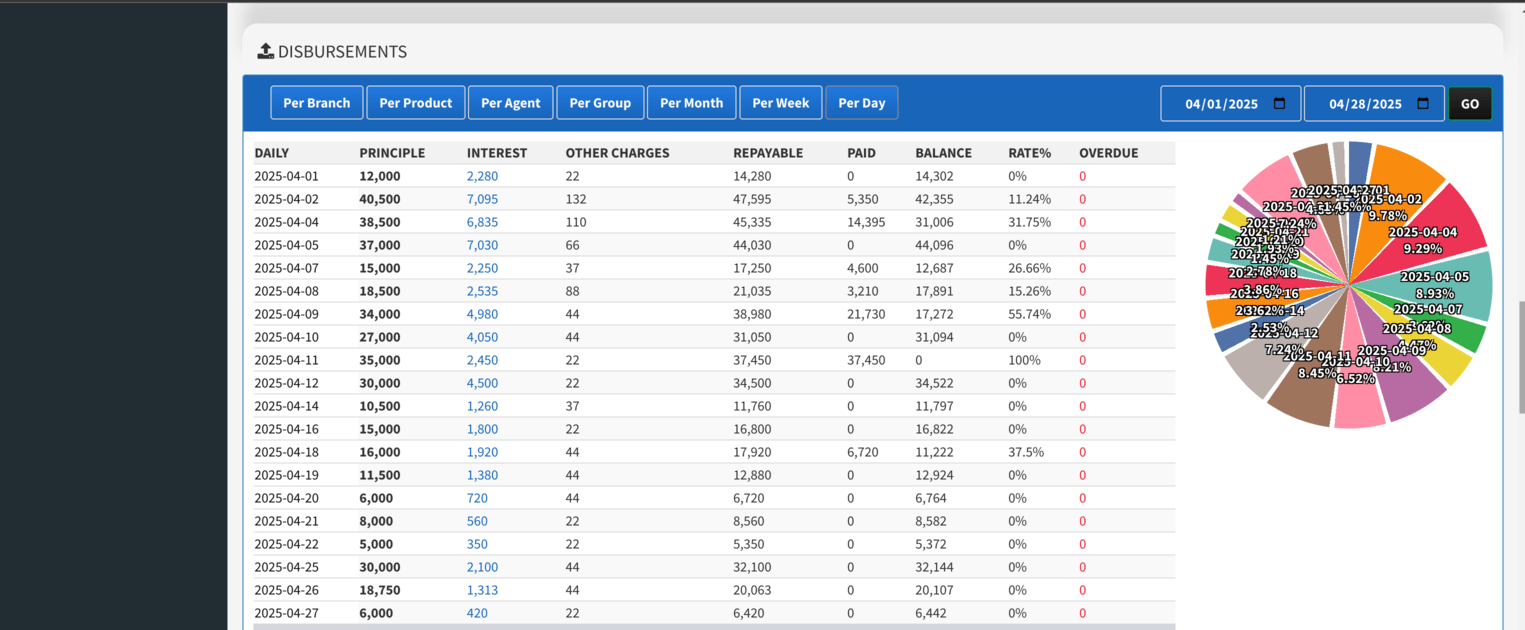Open interest link 2,100 for 2025-04-25
1525x630 pixels.
pos(482,567)
